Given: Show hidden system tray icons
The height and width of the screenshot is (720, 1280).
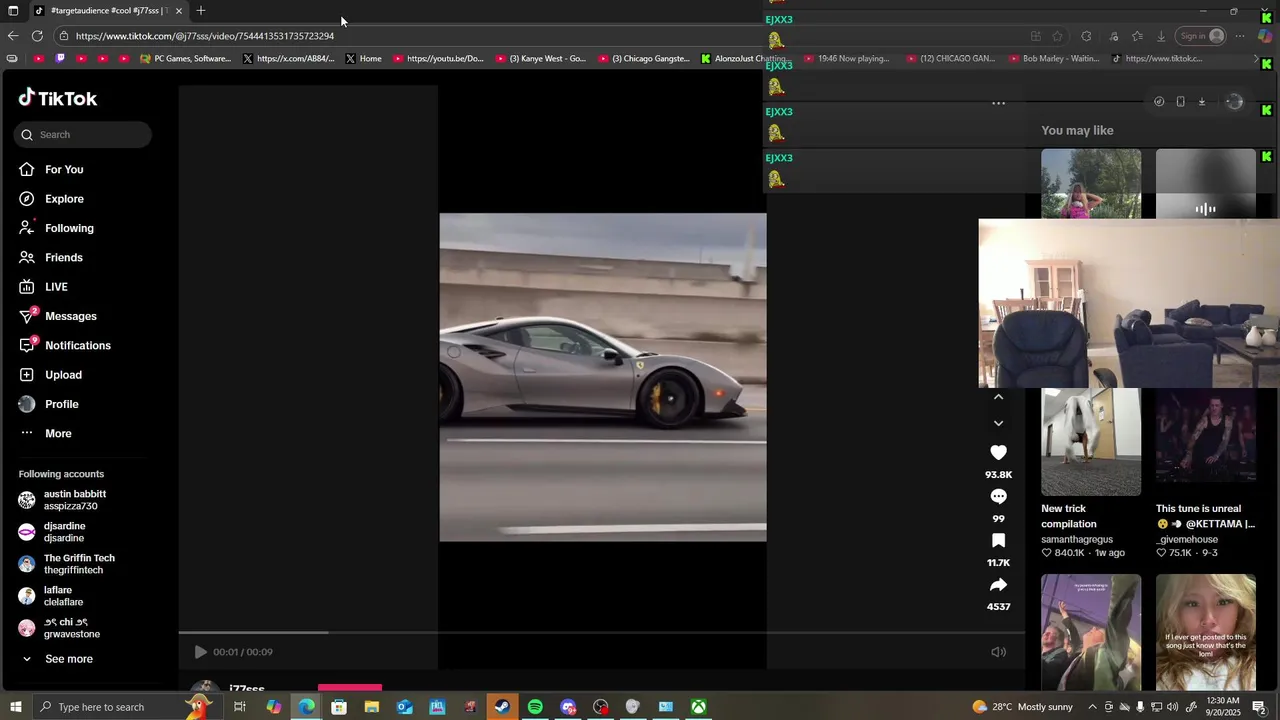Looking at the screenshot, I should 1092,707.
